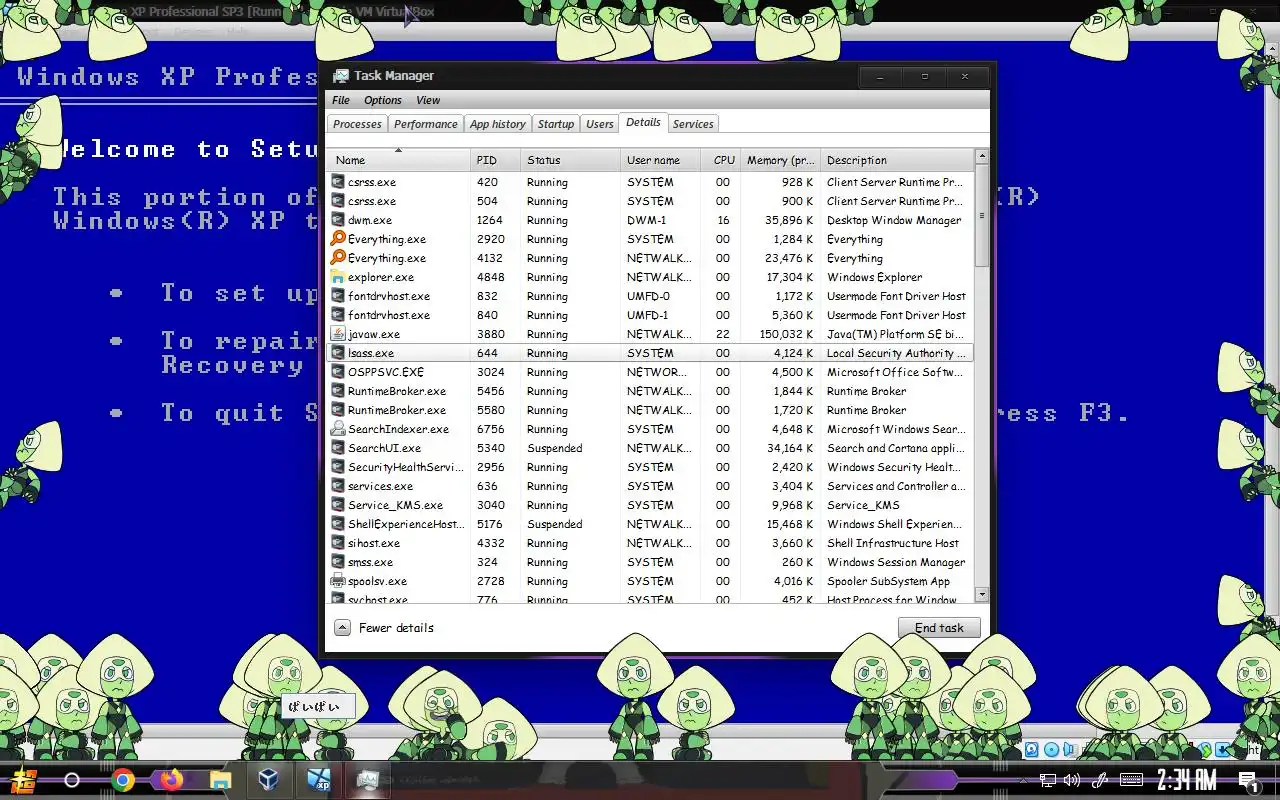Open File Explorer from taskbar
The width and height of the screenshot is (1280, 800).
[220, 780]
